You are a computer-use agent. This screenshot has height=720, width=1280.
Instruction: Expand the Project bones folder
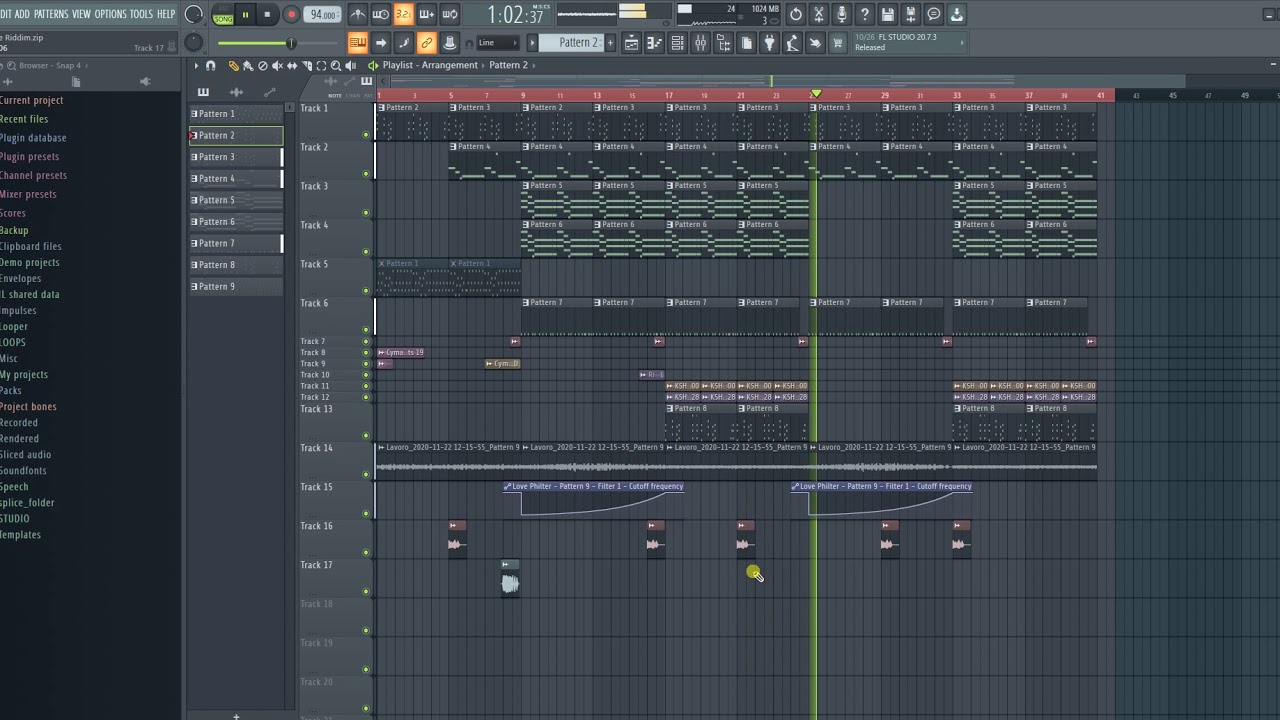(x=28, y=407)
